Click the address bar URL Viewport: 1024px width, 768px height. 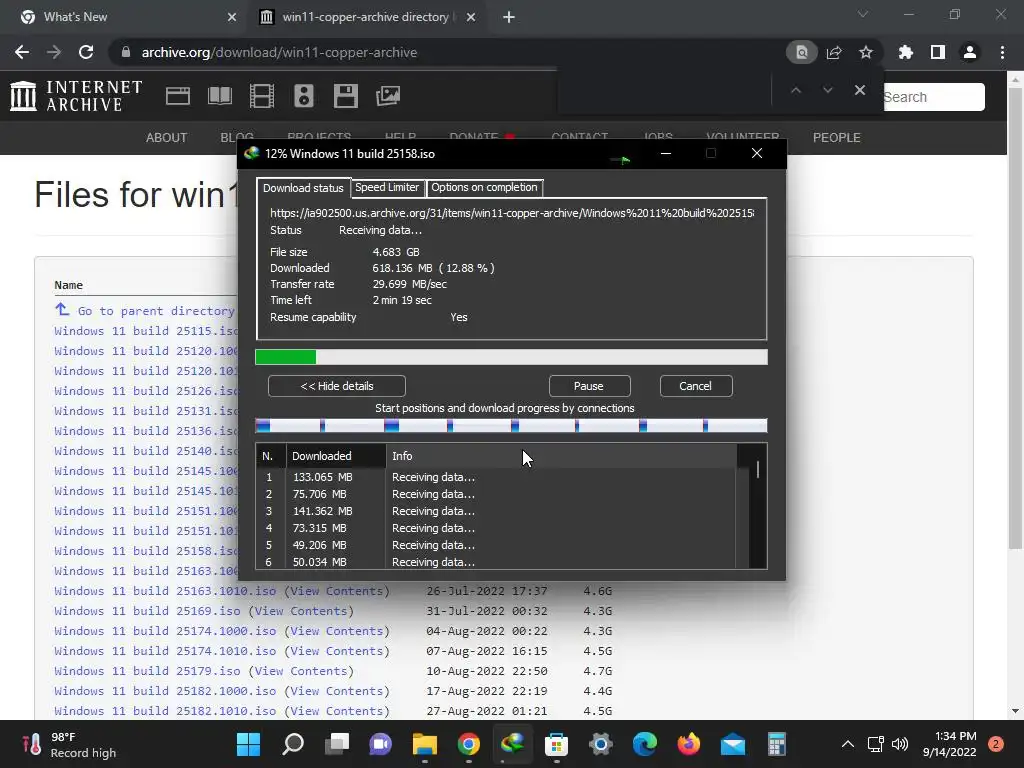point(280,52)
